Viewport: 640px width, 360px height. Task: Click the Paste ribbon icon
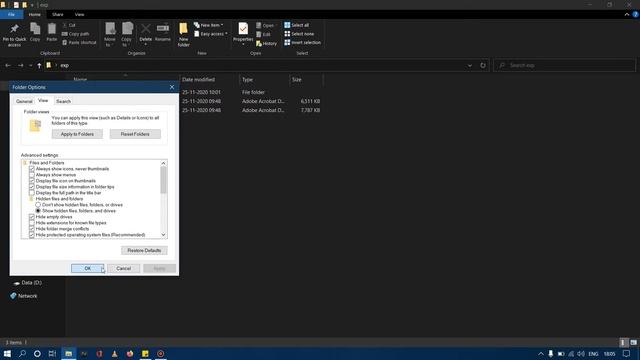pyautogui.click(x=52, y=29)
